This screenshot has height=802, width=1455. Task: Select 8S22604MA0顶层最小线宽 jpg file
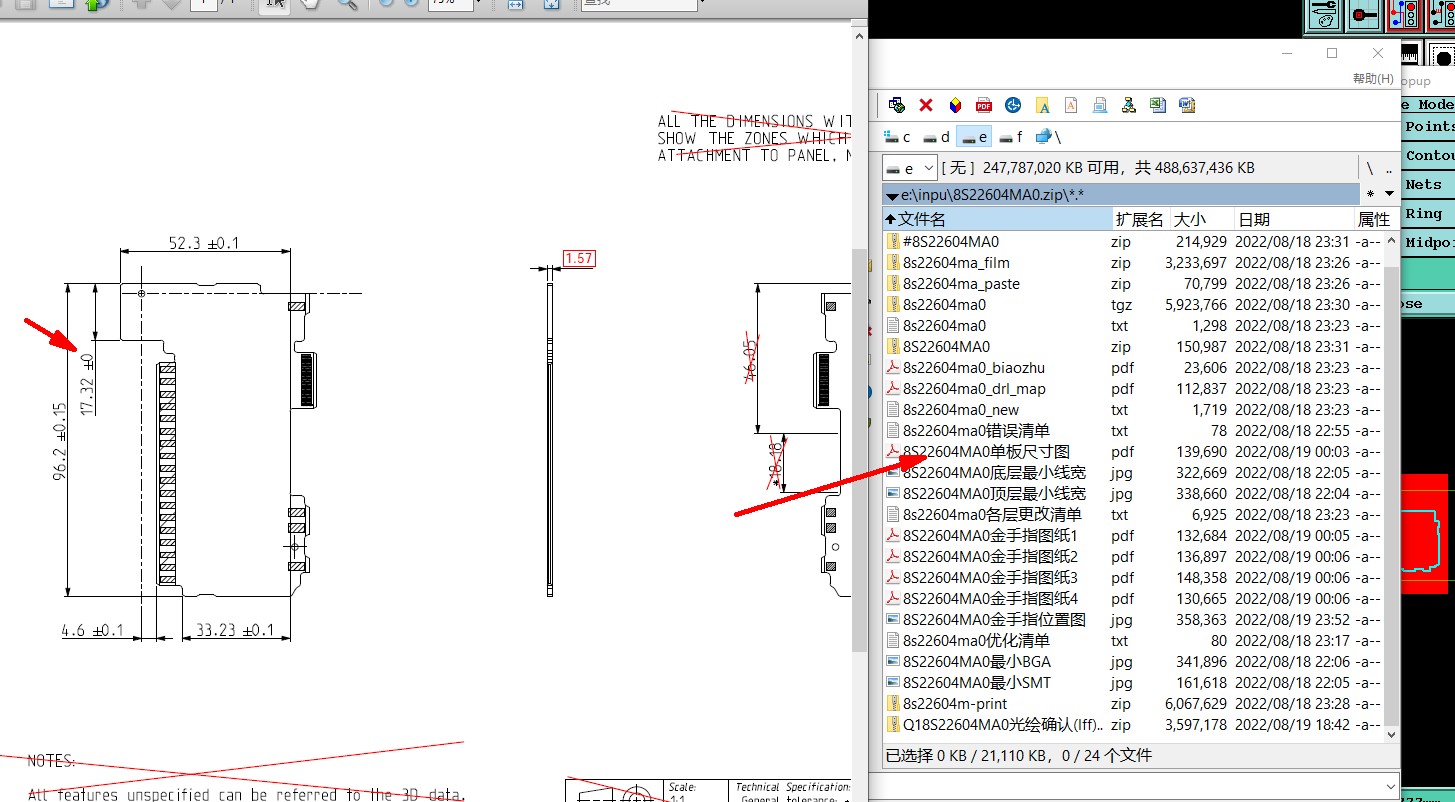1134,493
